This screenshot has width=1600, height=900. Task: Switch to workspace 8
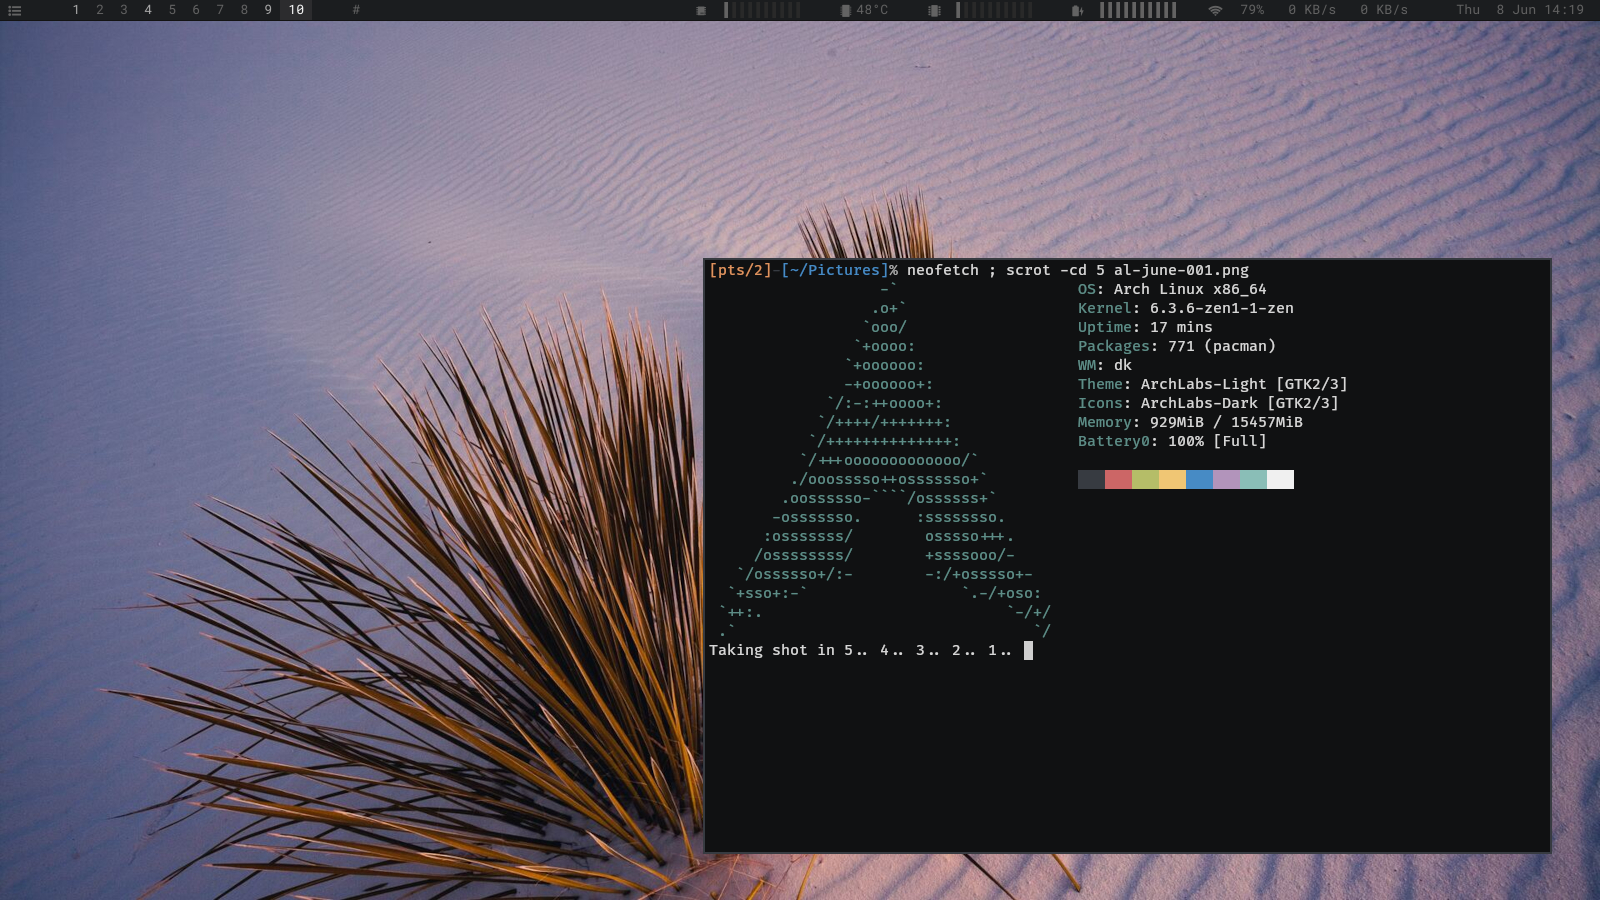244,10
